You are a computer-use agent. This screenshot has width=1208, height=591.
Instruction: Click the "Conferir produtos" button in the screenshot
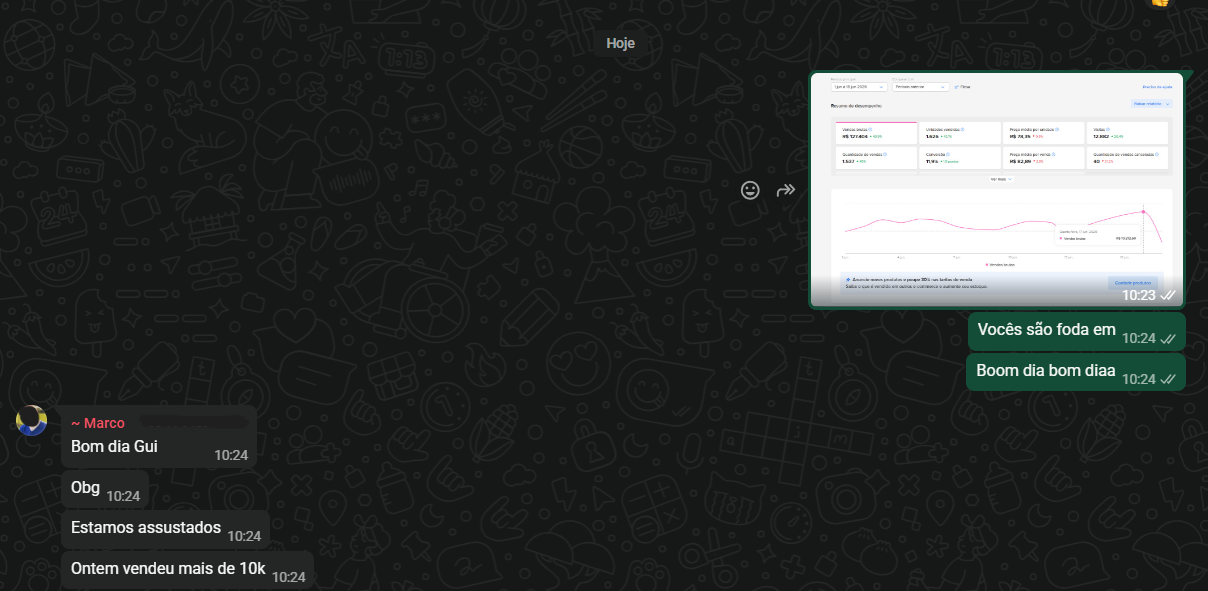point(1132,283)
